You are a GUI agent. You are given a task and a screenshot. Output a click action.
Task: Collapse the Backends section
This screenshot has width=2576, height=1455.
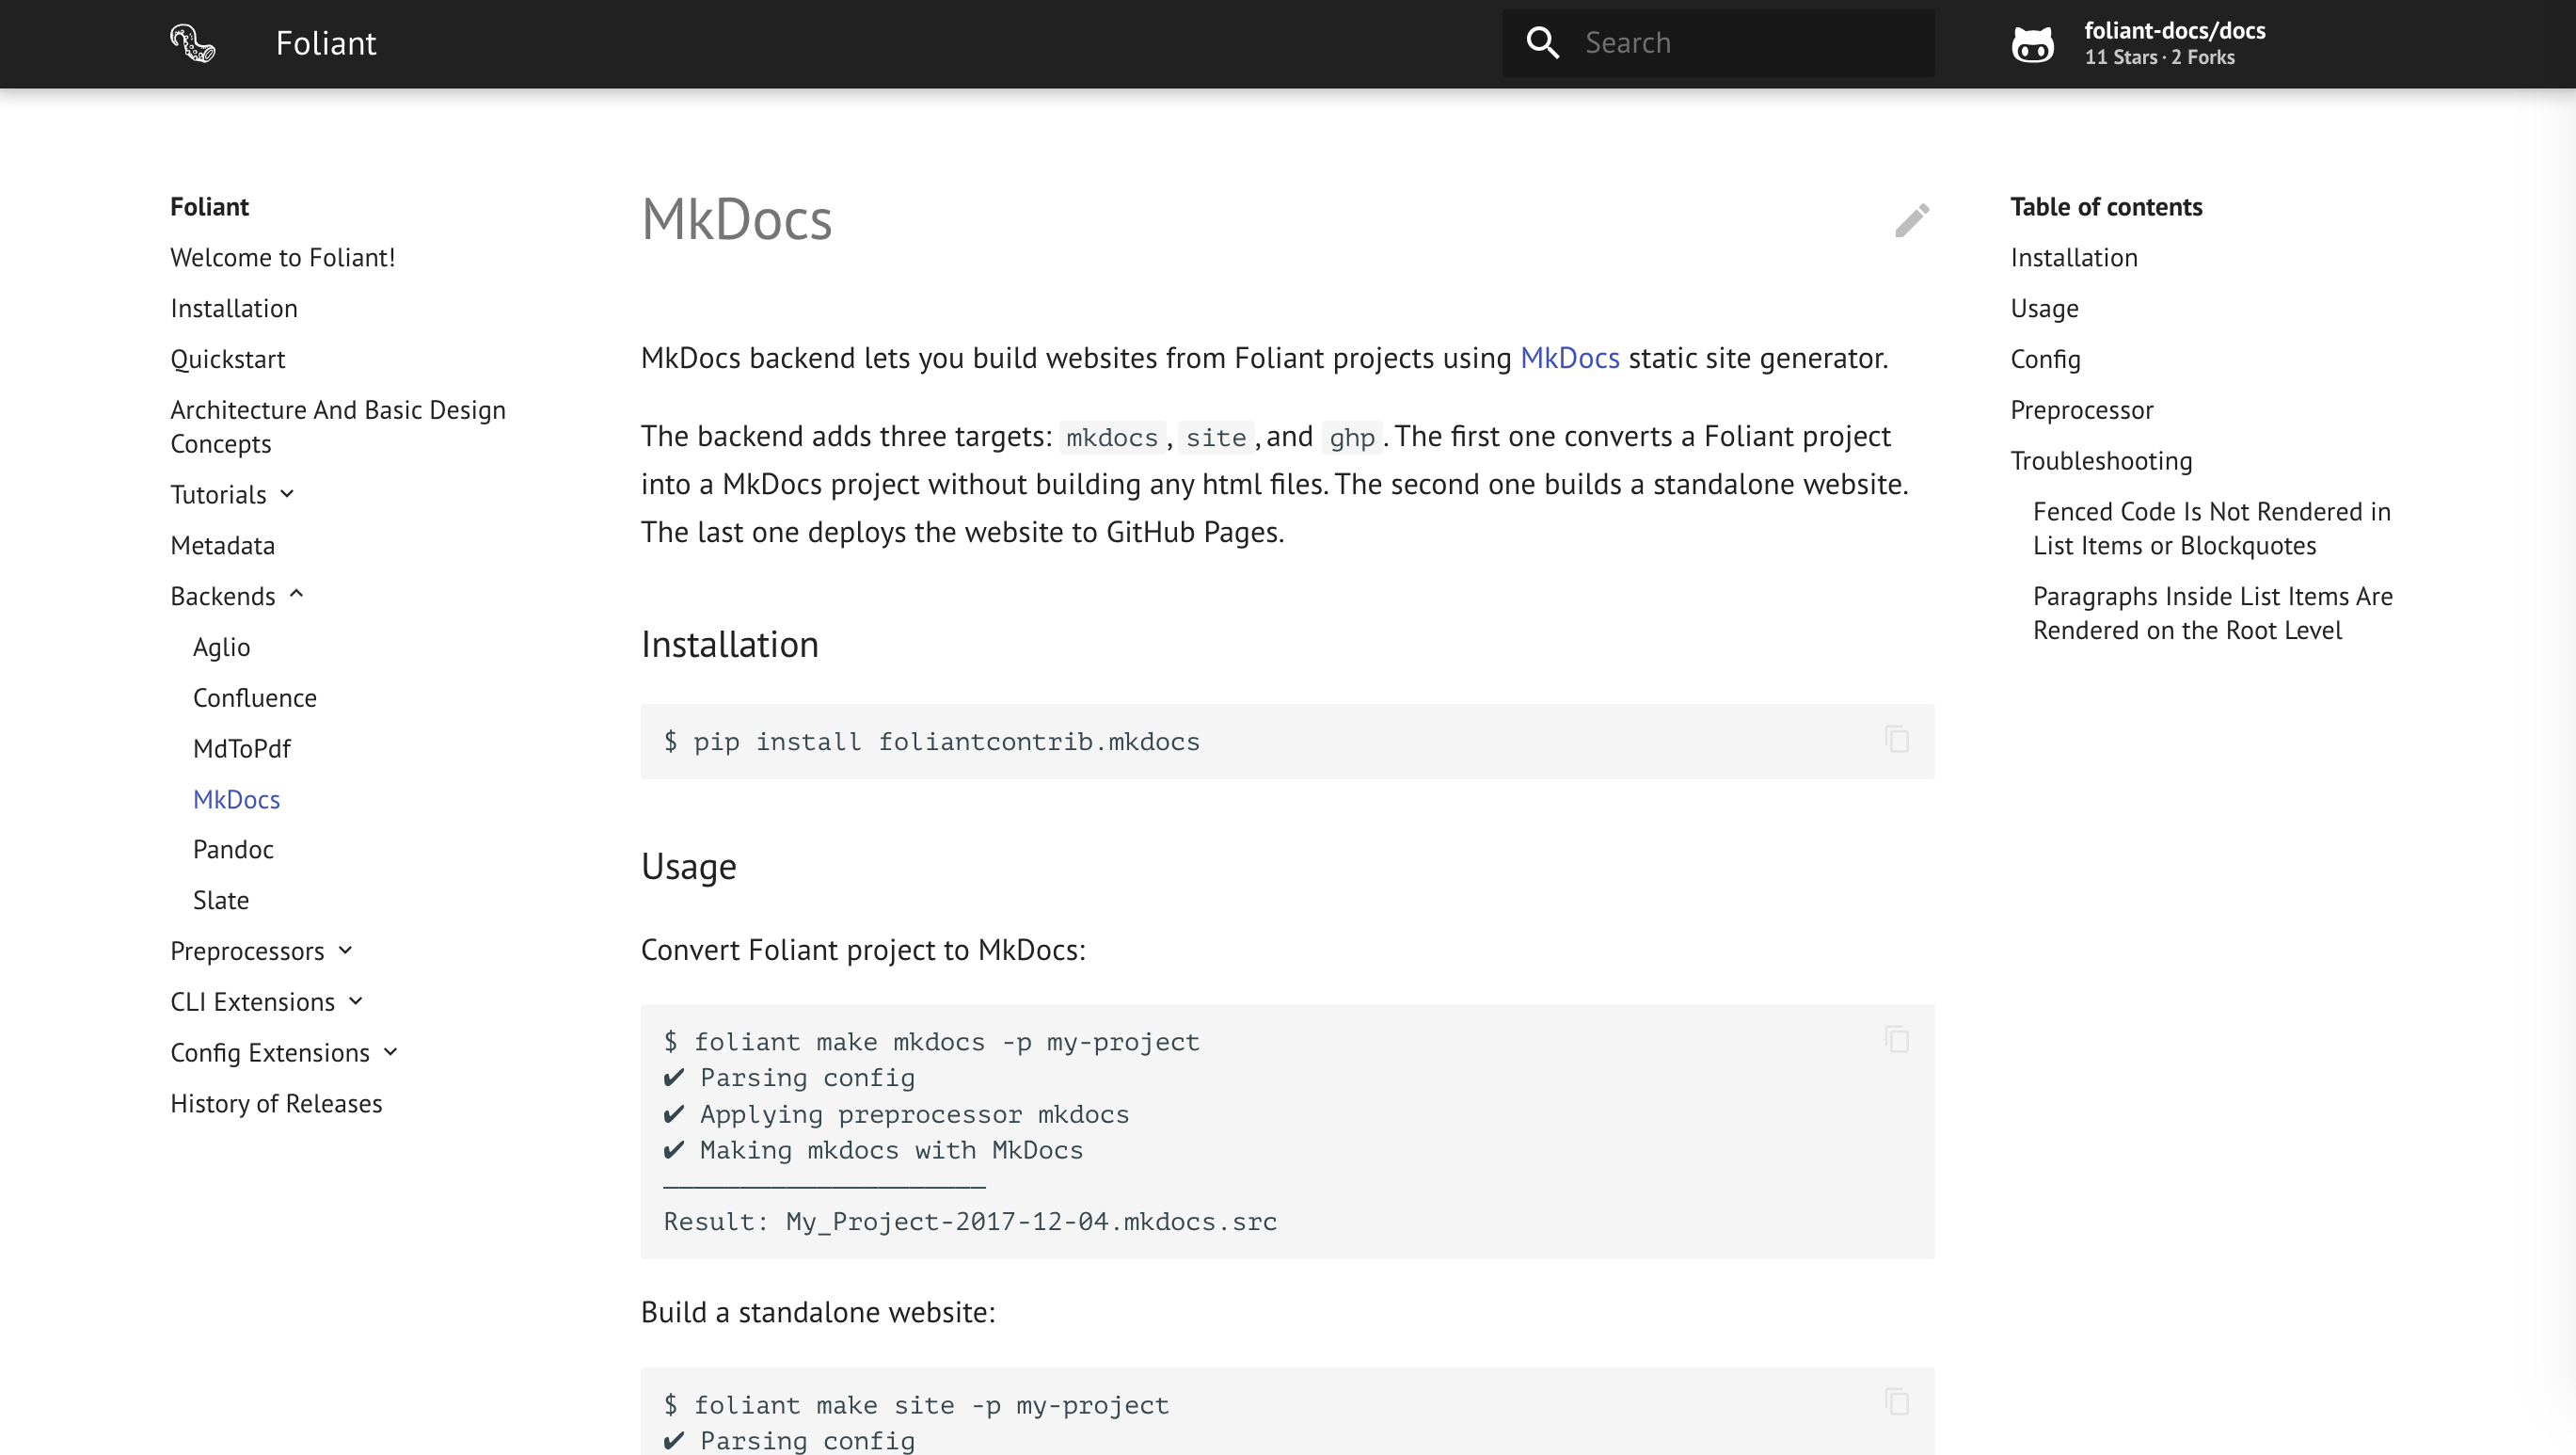(296, 595)
